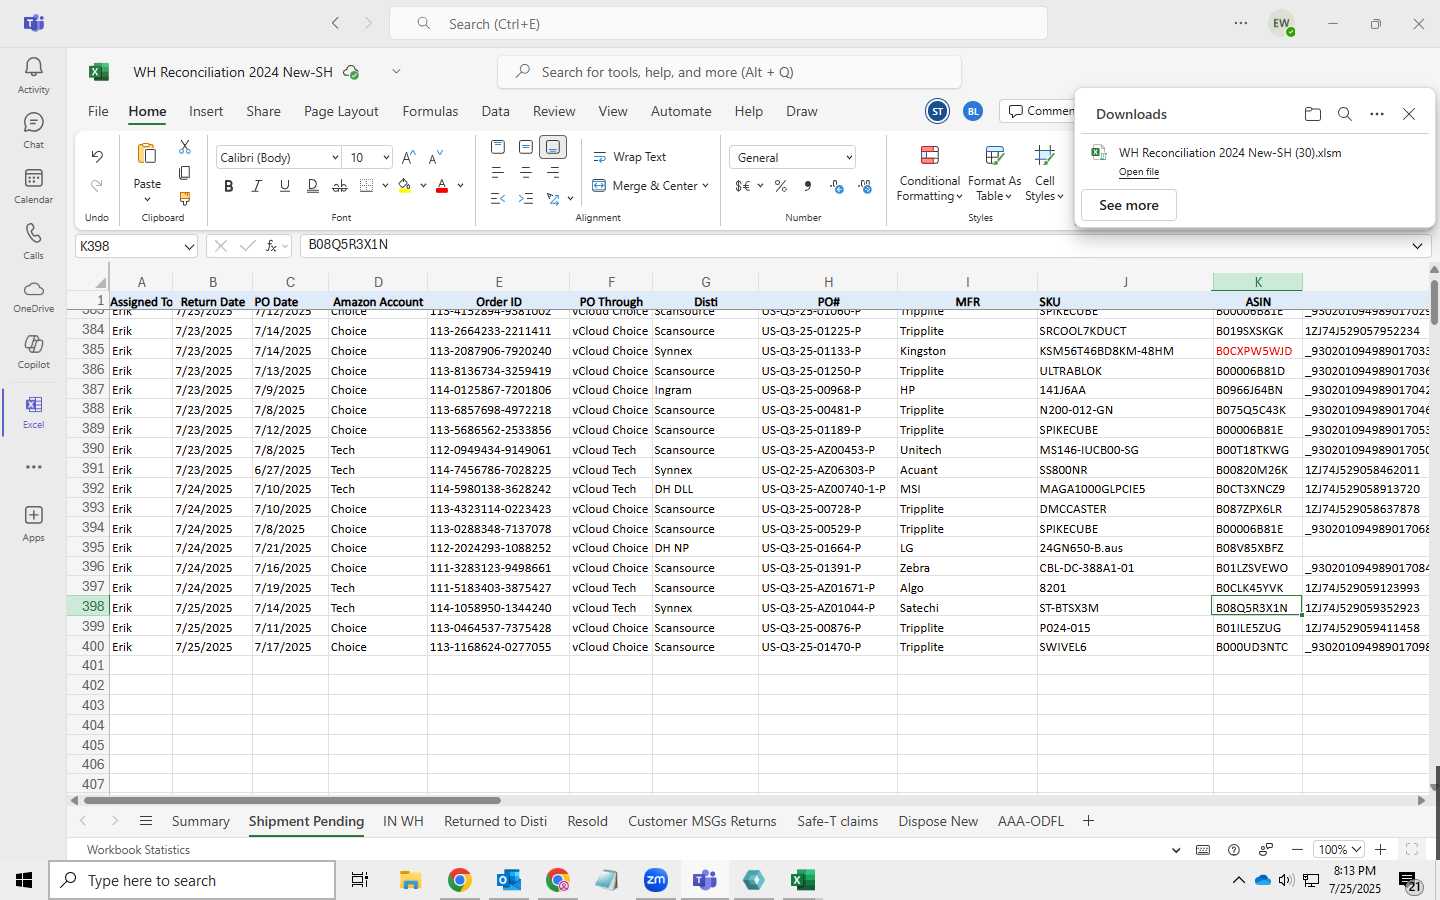The image size is (1440, 900).
Task: Open Workbook Statistics in the status bar
Action: (x=138, y=850)
